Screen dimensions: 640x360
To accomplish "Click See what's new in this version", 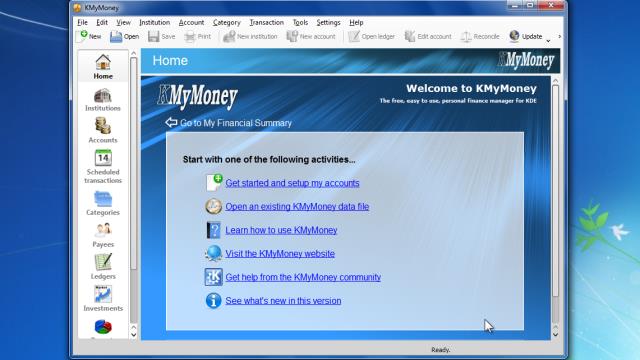I will point(283,301).
